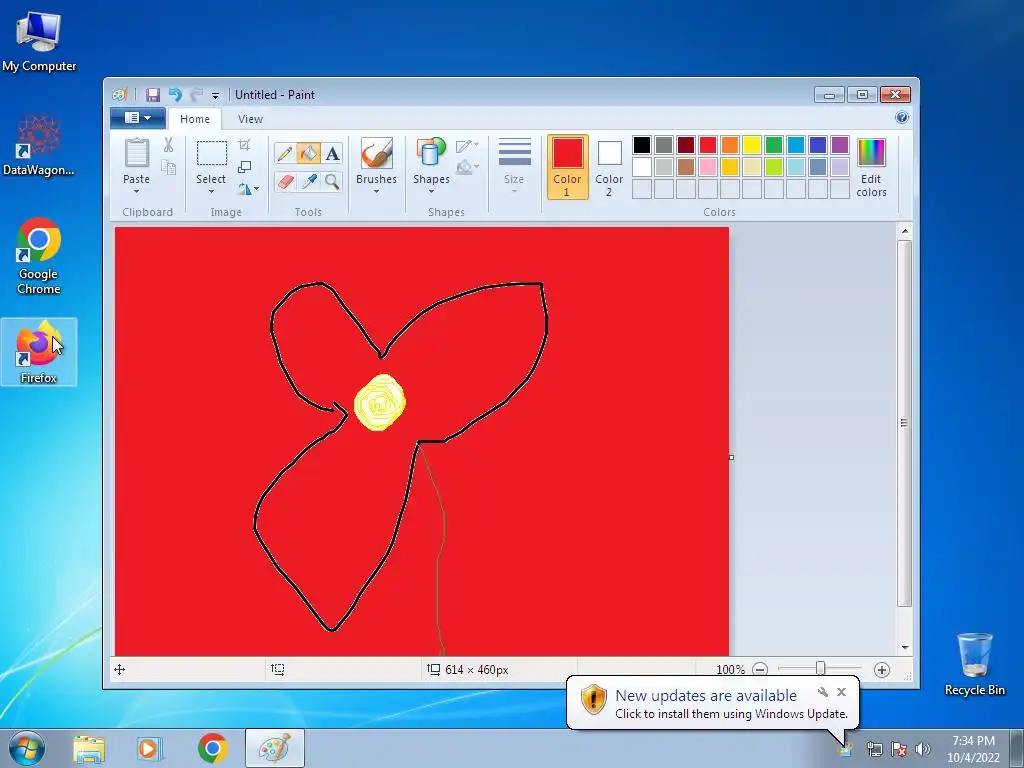Select the Magnifier tool

click(332, 181)
